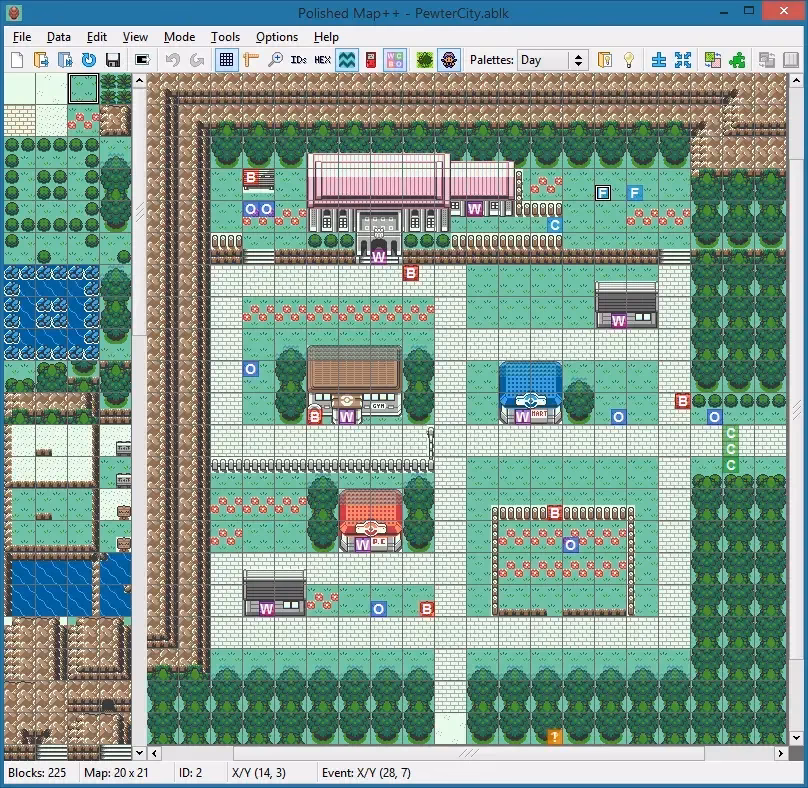Click the gray panel layout icon
The image size is (808, 788).
pos(791,60)
